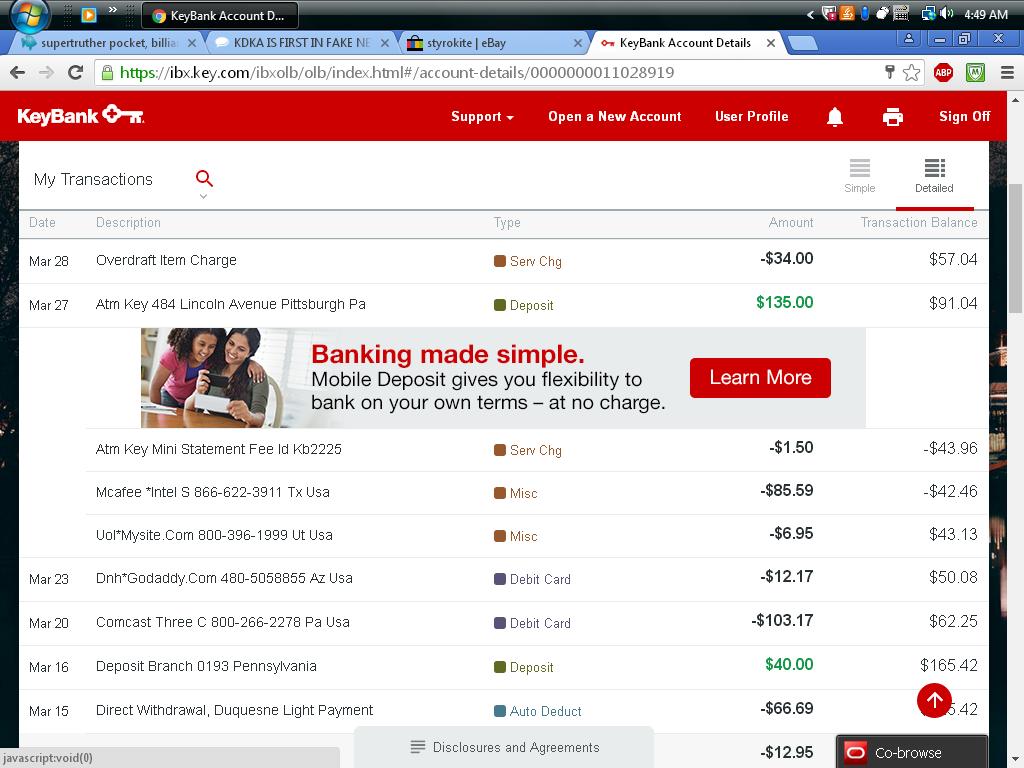
Task: Open the transaction search magnifier
Action: (x=204, y=178)
